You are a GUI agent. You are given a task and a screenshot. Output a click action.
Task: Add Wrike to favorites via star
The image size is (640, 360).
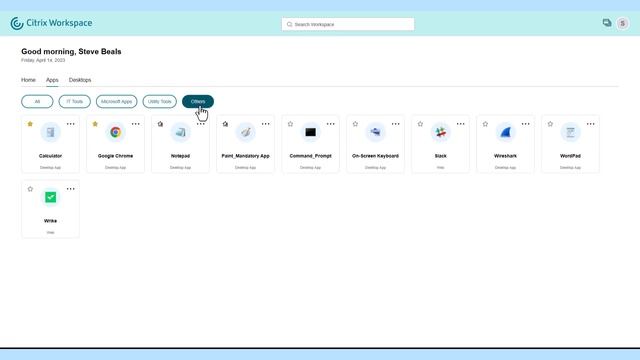click(x=30, y=189)
